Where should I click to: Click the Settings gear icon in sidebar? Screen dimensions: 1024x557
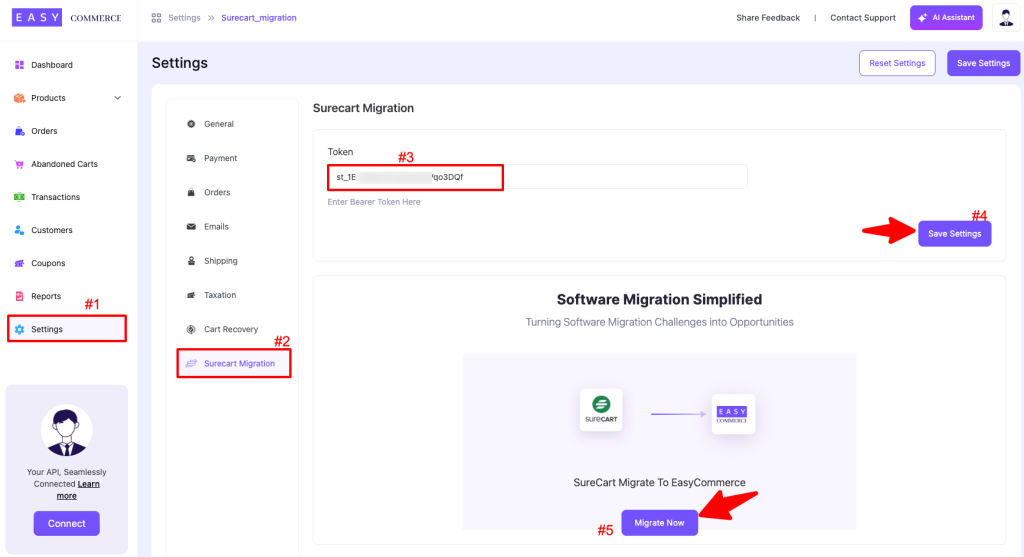pos(20,329)
